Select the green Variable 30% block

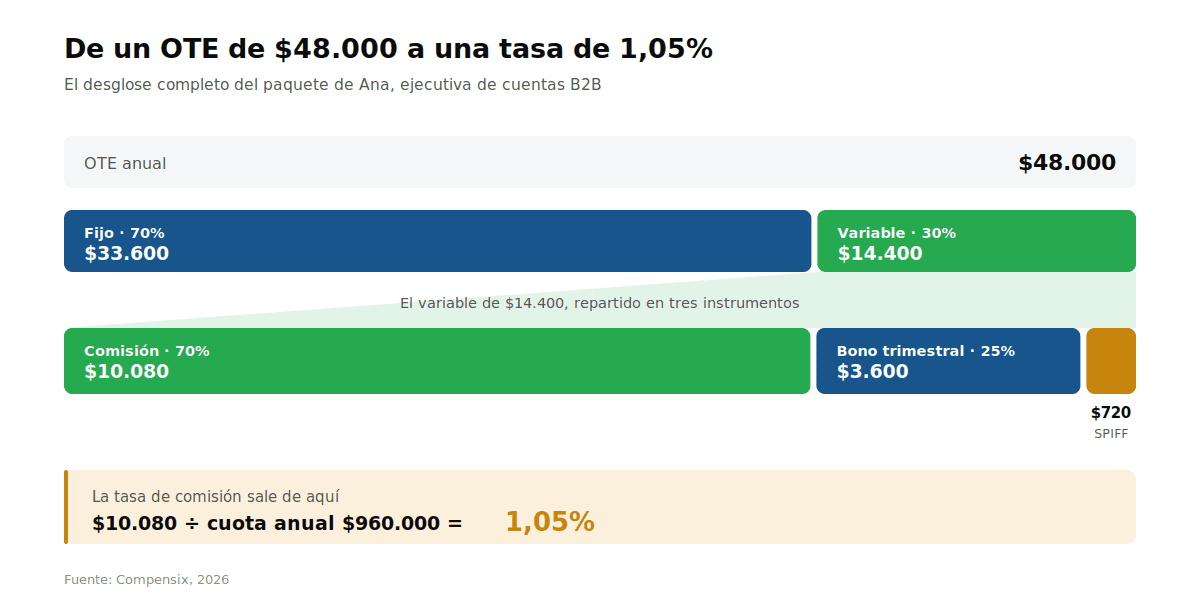point(976,241)
